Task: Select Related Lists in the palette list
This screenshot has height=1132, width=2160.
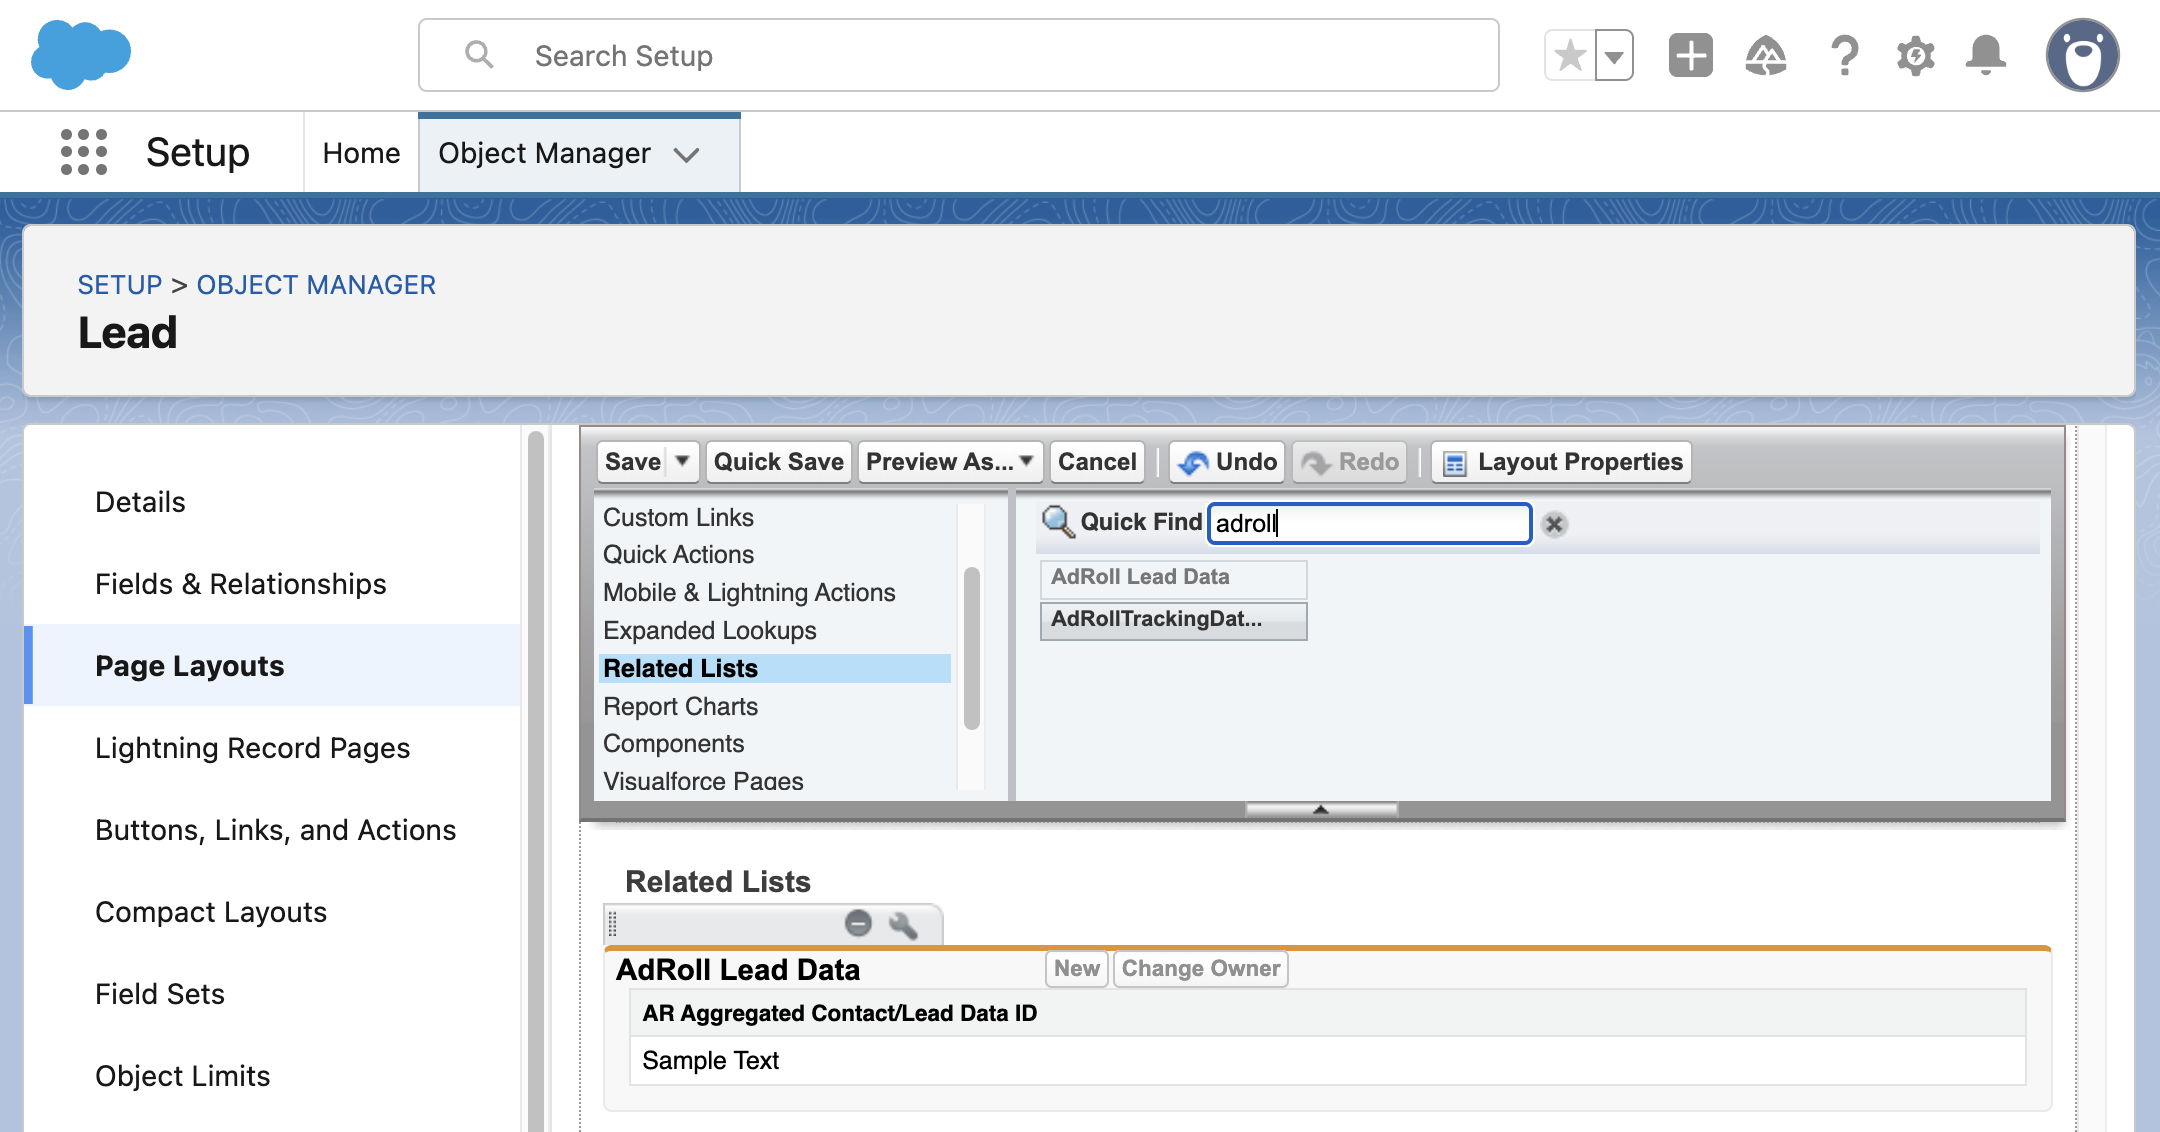Action: 774,668
